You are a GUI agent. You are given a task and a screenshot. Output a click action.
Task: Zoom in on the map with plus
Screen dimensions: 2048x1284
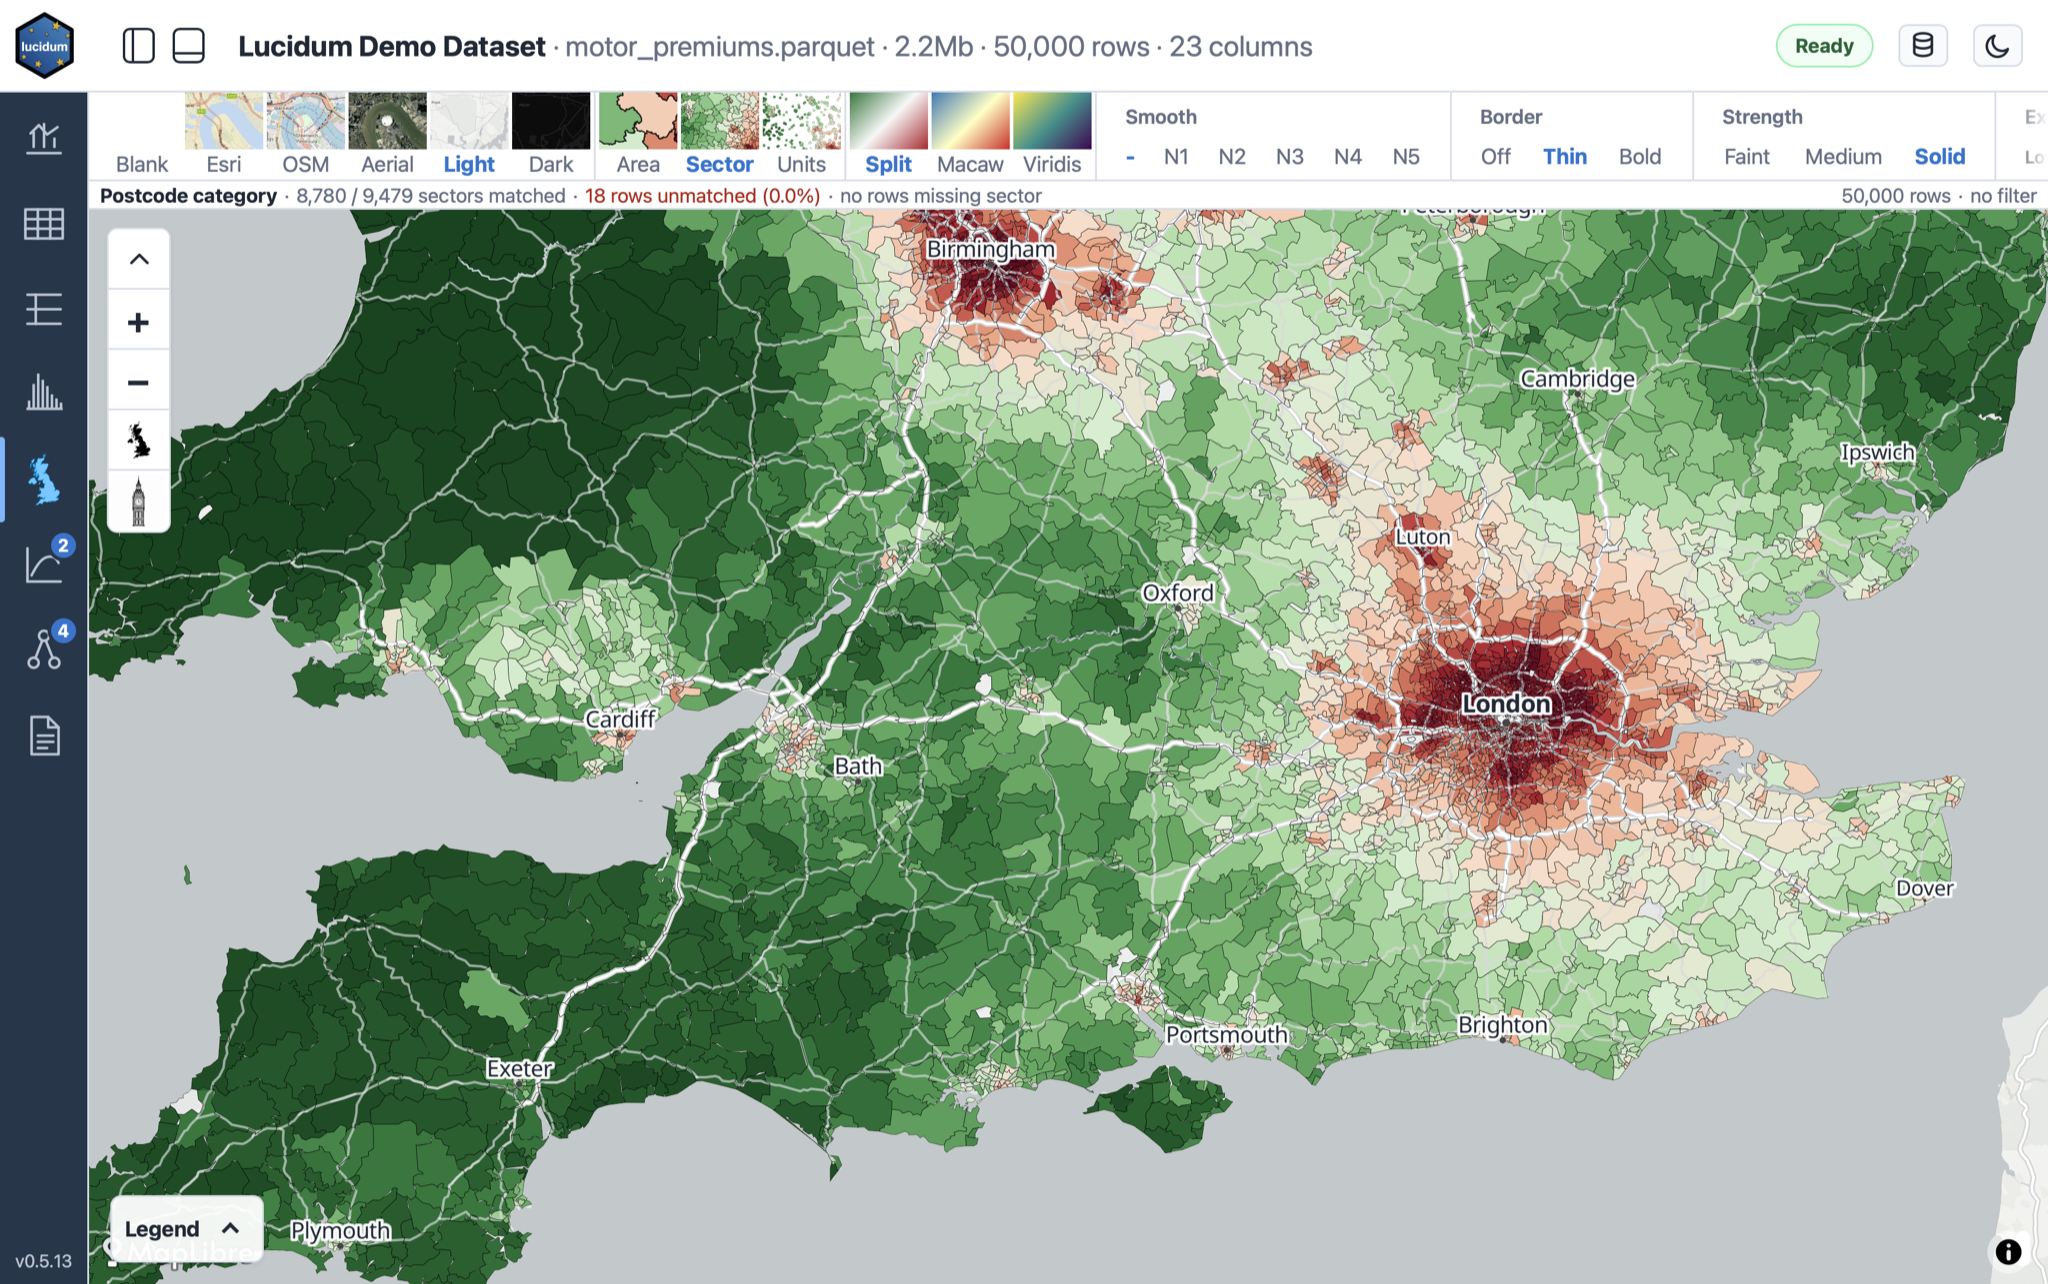click(138, 322)
